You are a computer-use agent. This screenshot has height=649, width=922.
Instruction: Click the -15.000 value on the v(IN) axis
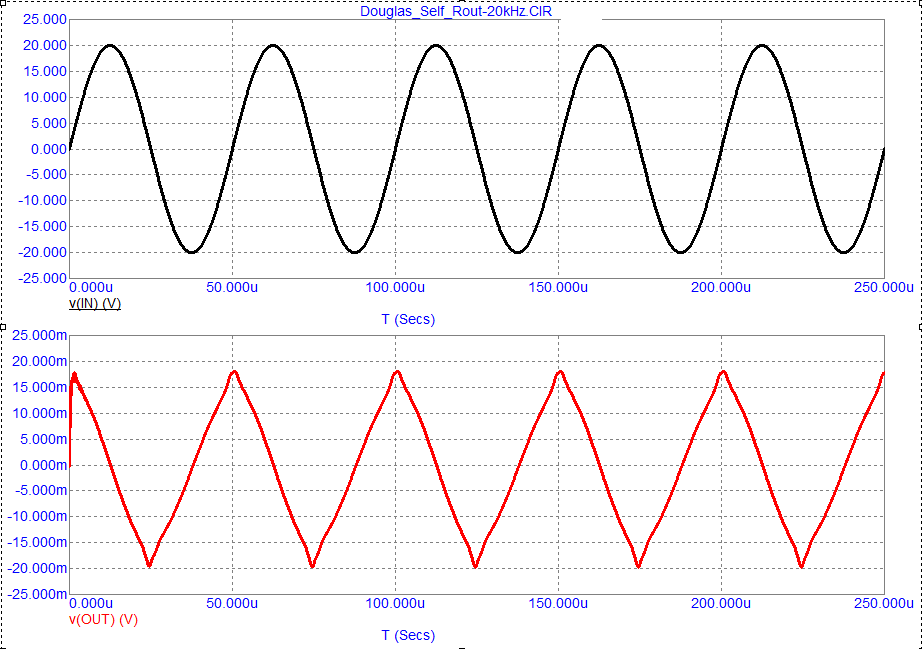point(42,226)
